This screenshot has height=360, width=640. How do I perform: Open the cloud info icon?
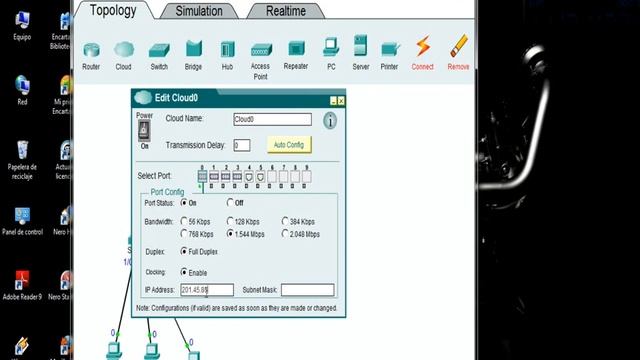click(x=330, y=121)
